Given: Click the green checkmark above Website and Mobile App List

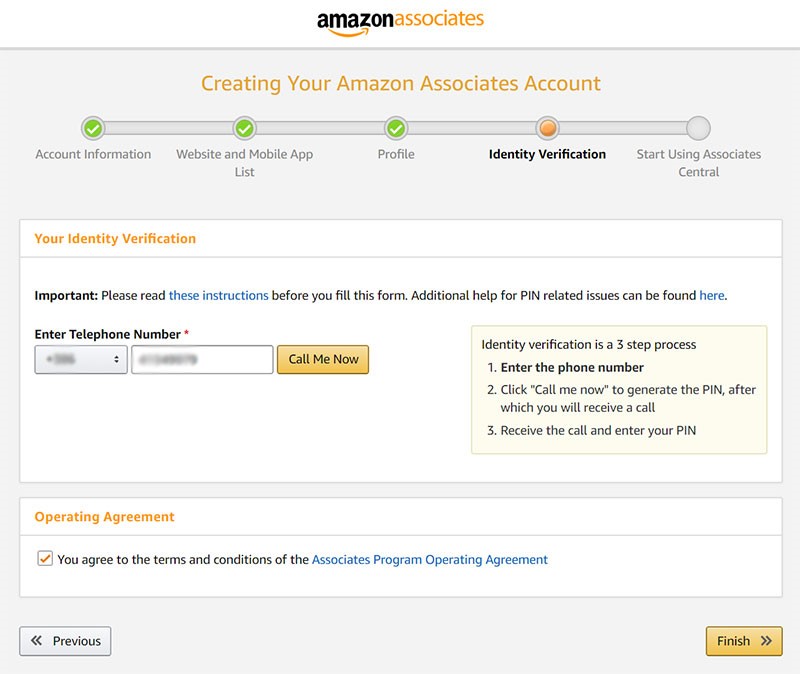Looking at the screenshot, I should coord(243,128).
